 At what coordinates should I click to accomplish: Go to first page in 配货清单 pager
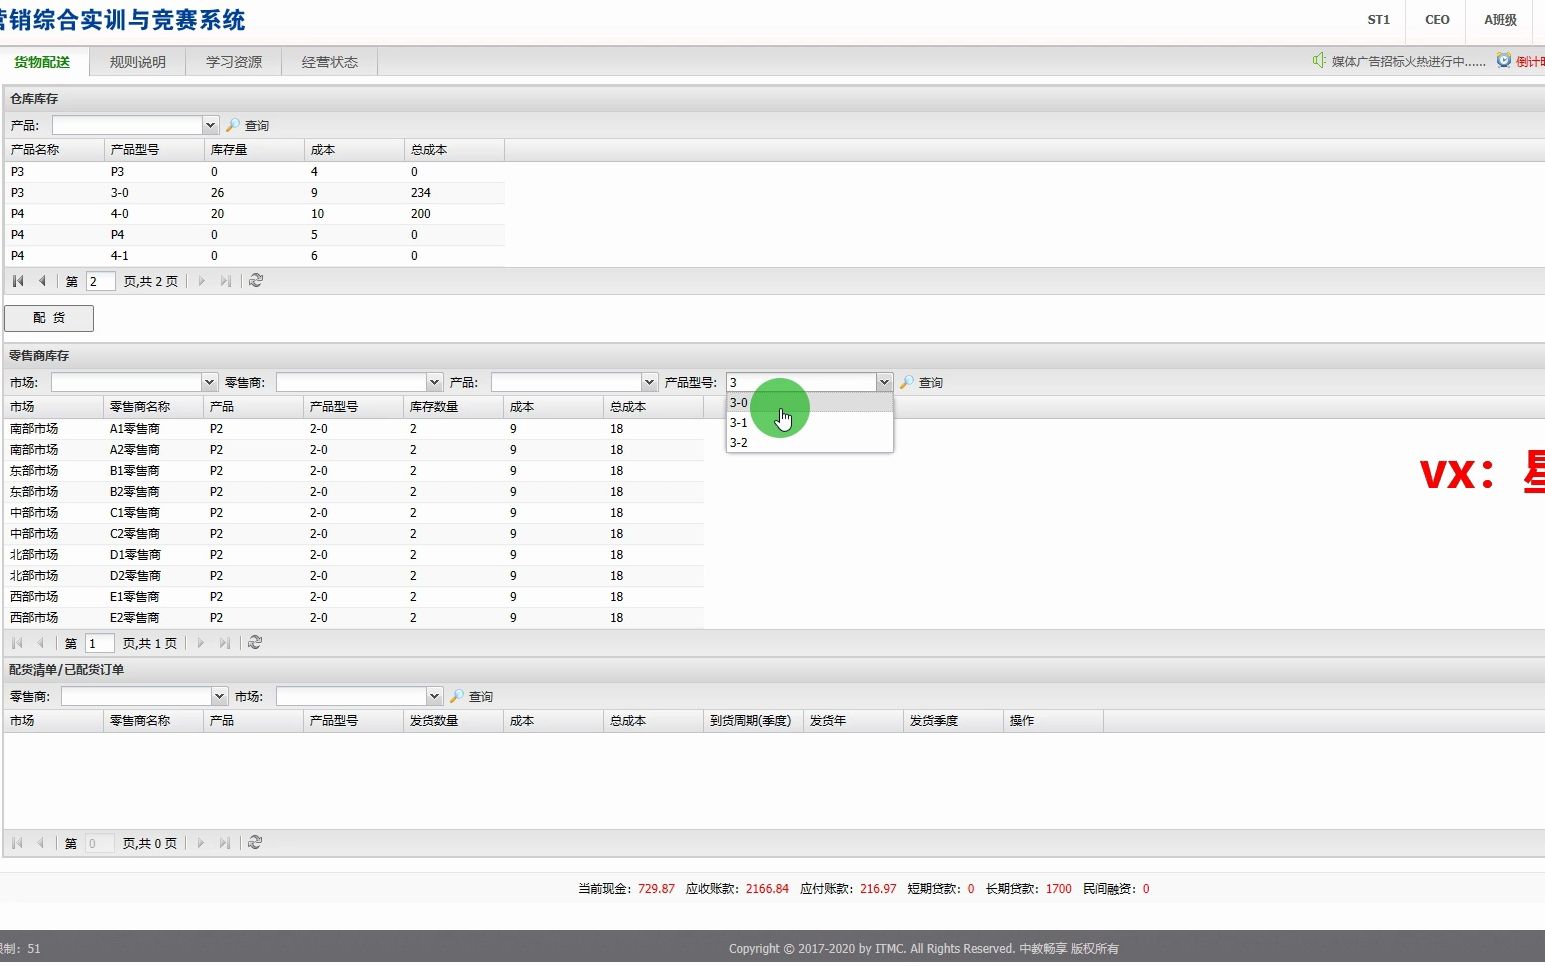[17, 843]
